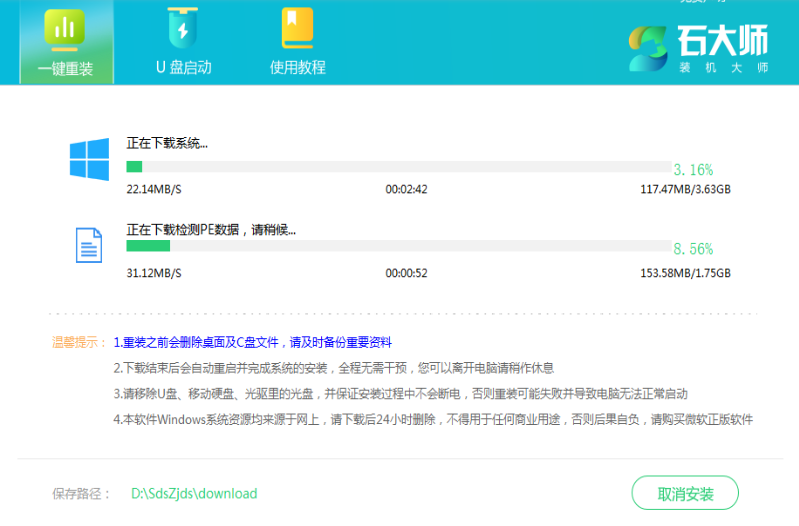Click the USB drive icon above U盘启动
The height and width of the screenshot is (526, 799).
[183, 29]
